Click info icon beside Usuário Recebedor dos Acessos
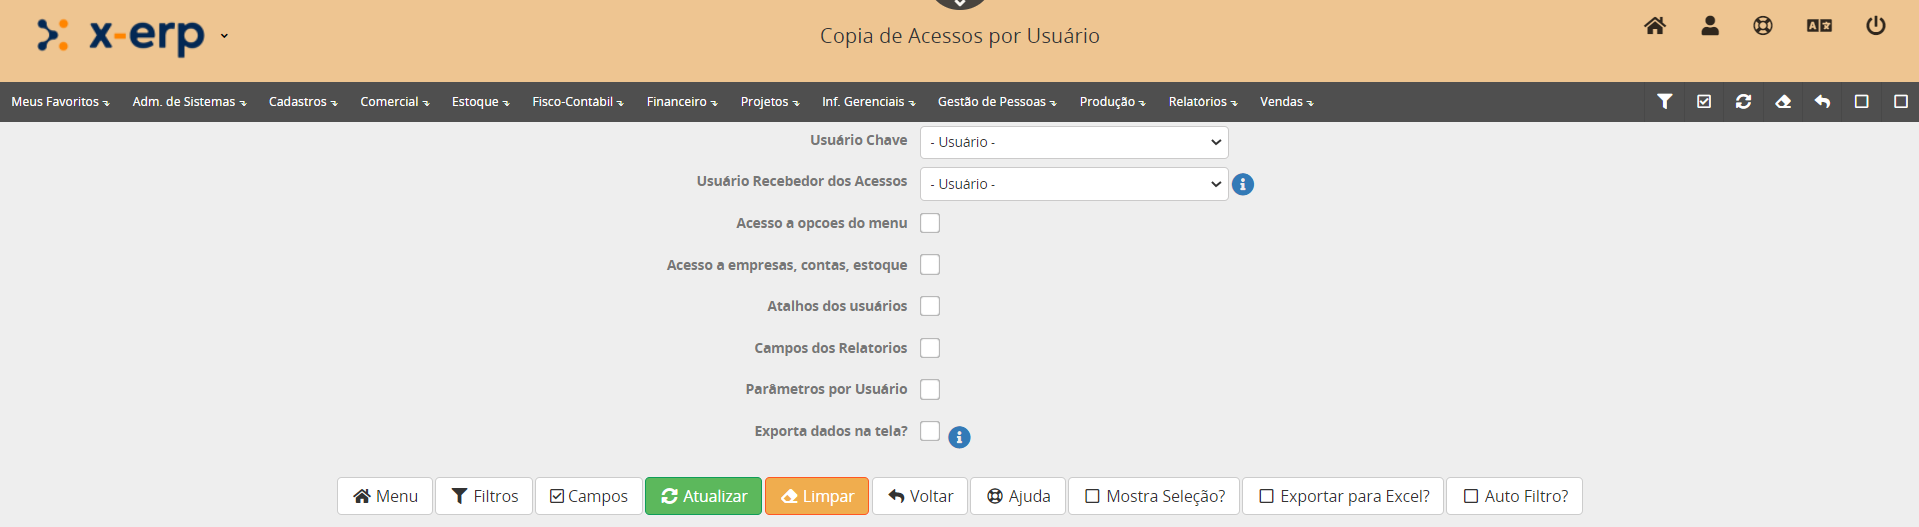Image resolution: width=1919 pixels, height=527 pixels. point(1243,184)
